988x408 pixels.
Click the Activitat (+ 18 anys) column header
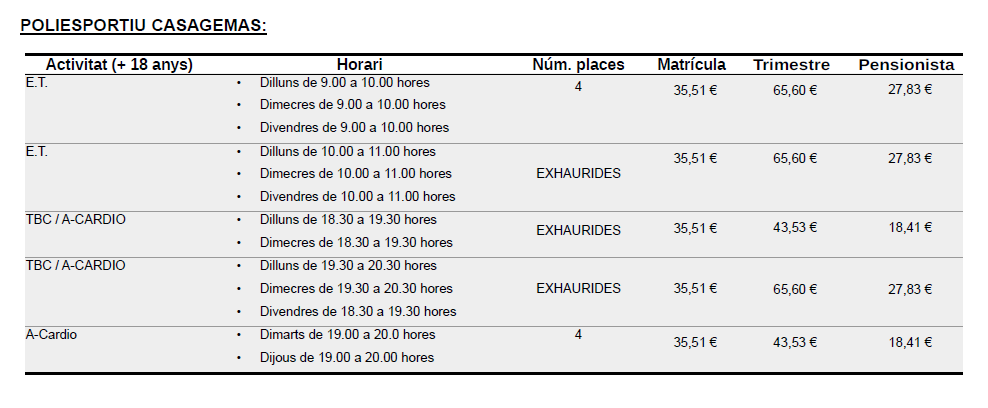(x=119, y=65)
